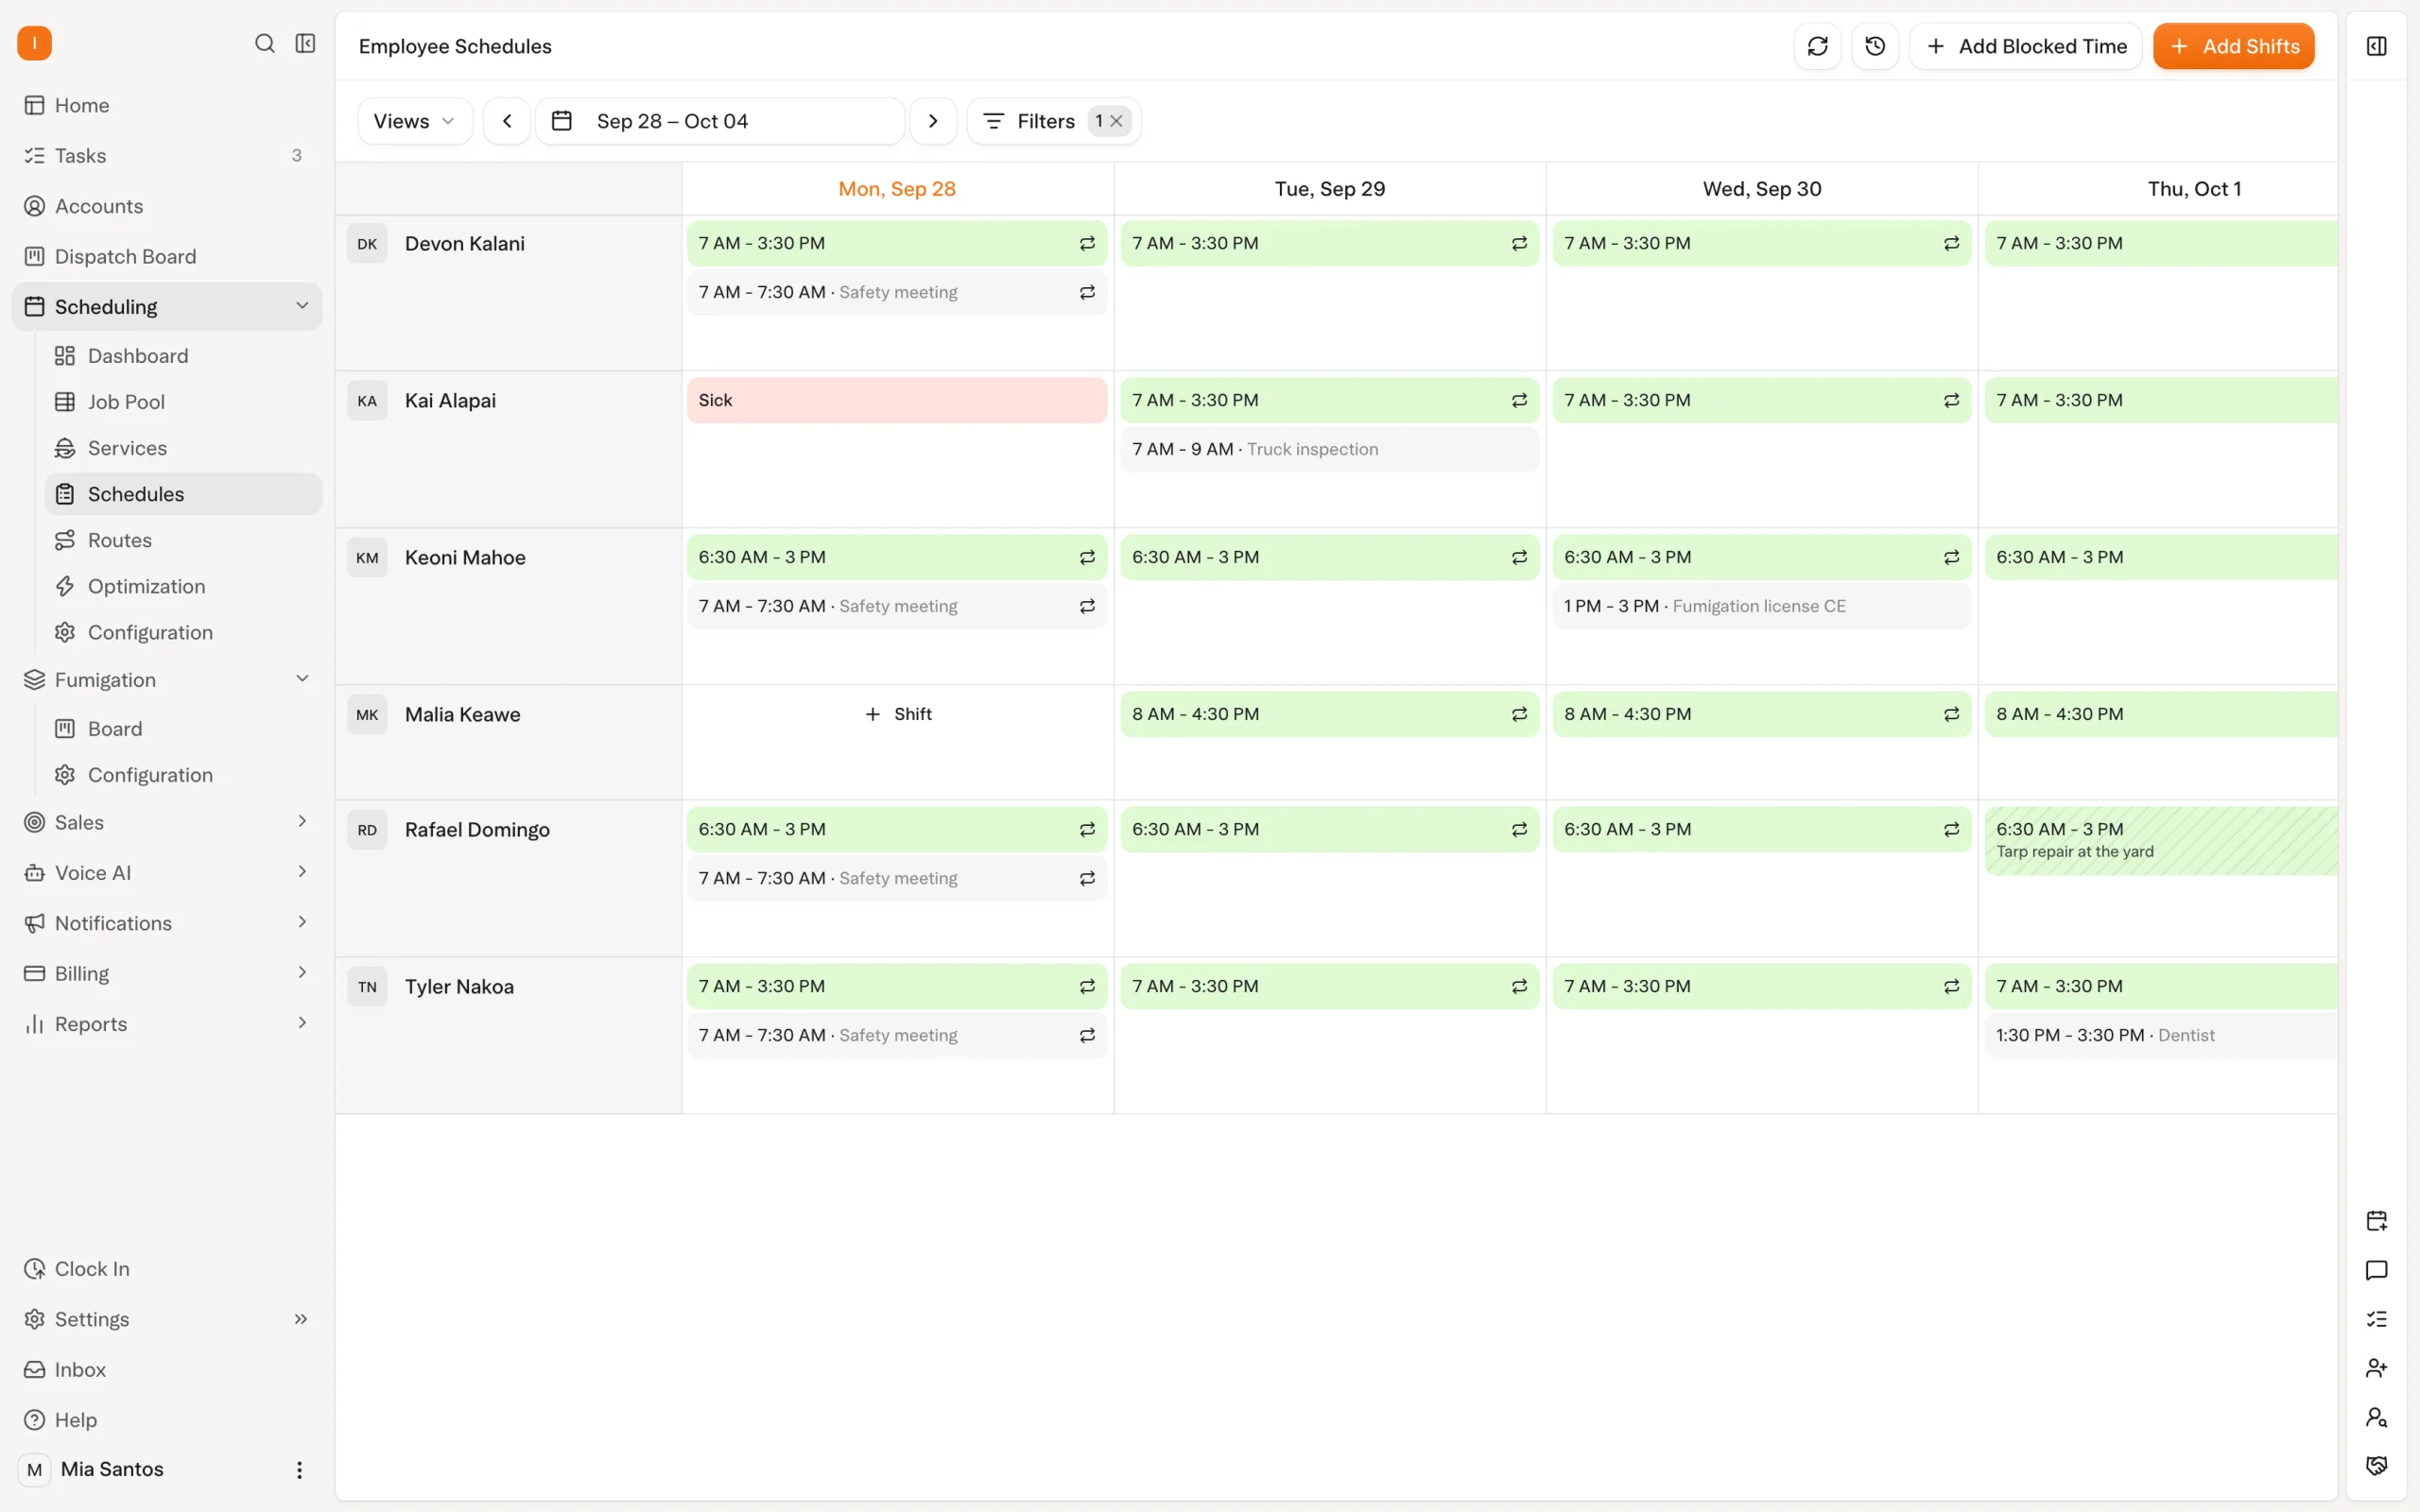Image resolution: width=2420 pixels, height=1512 pixels.
Task: Open Kai Alapai's Sick block
Action: [x=896, y=400]
